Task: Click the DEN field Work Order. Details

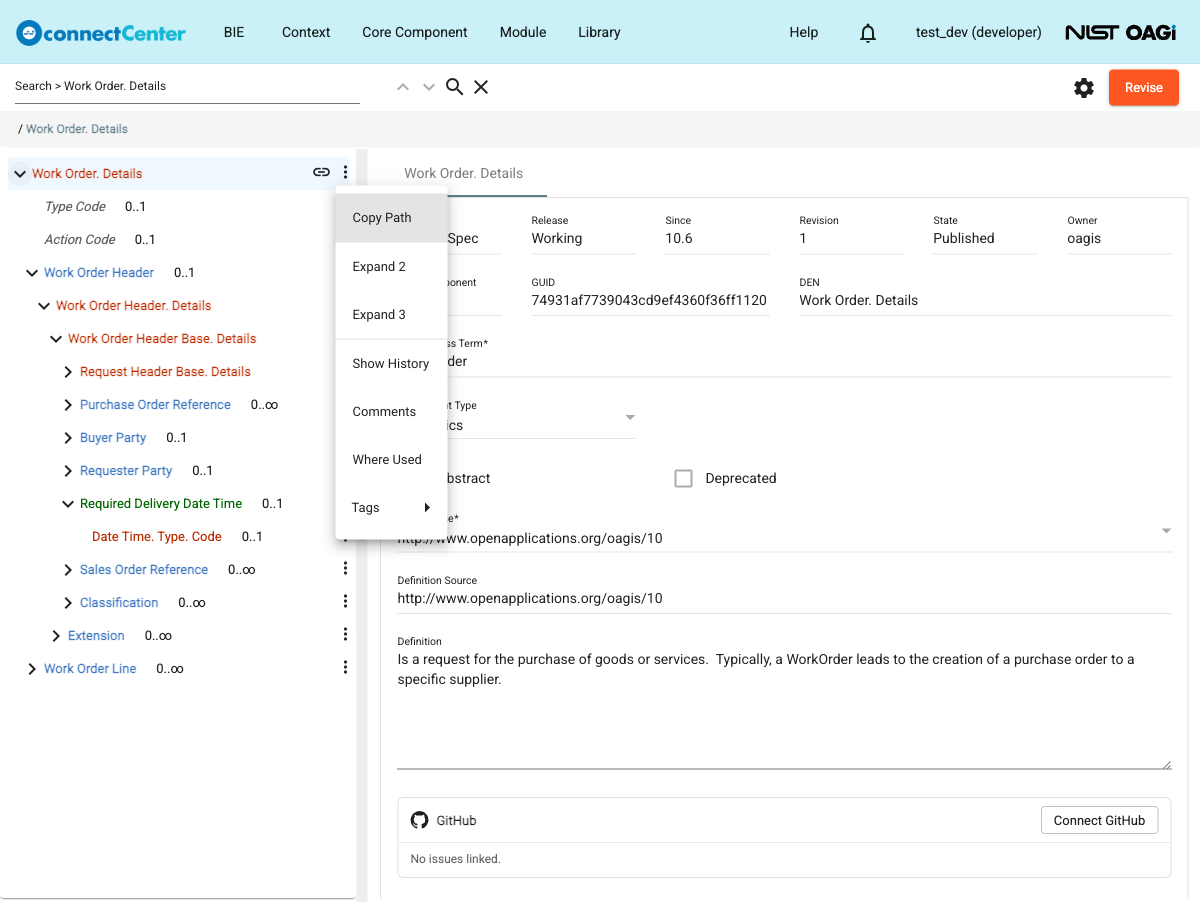Action: (985, 300)
